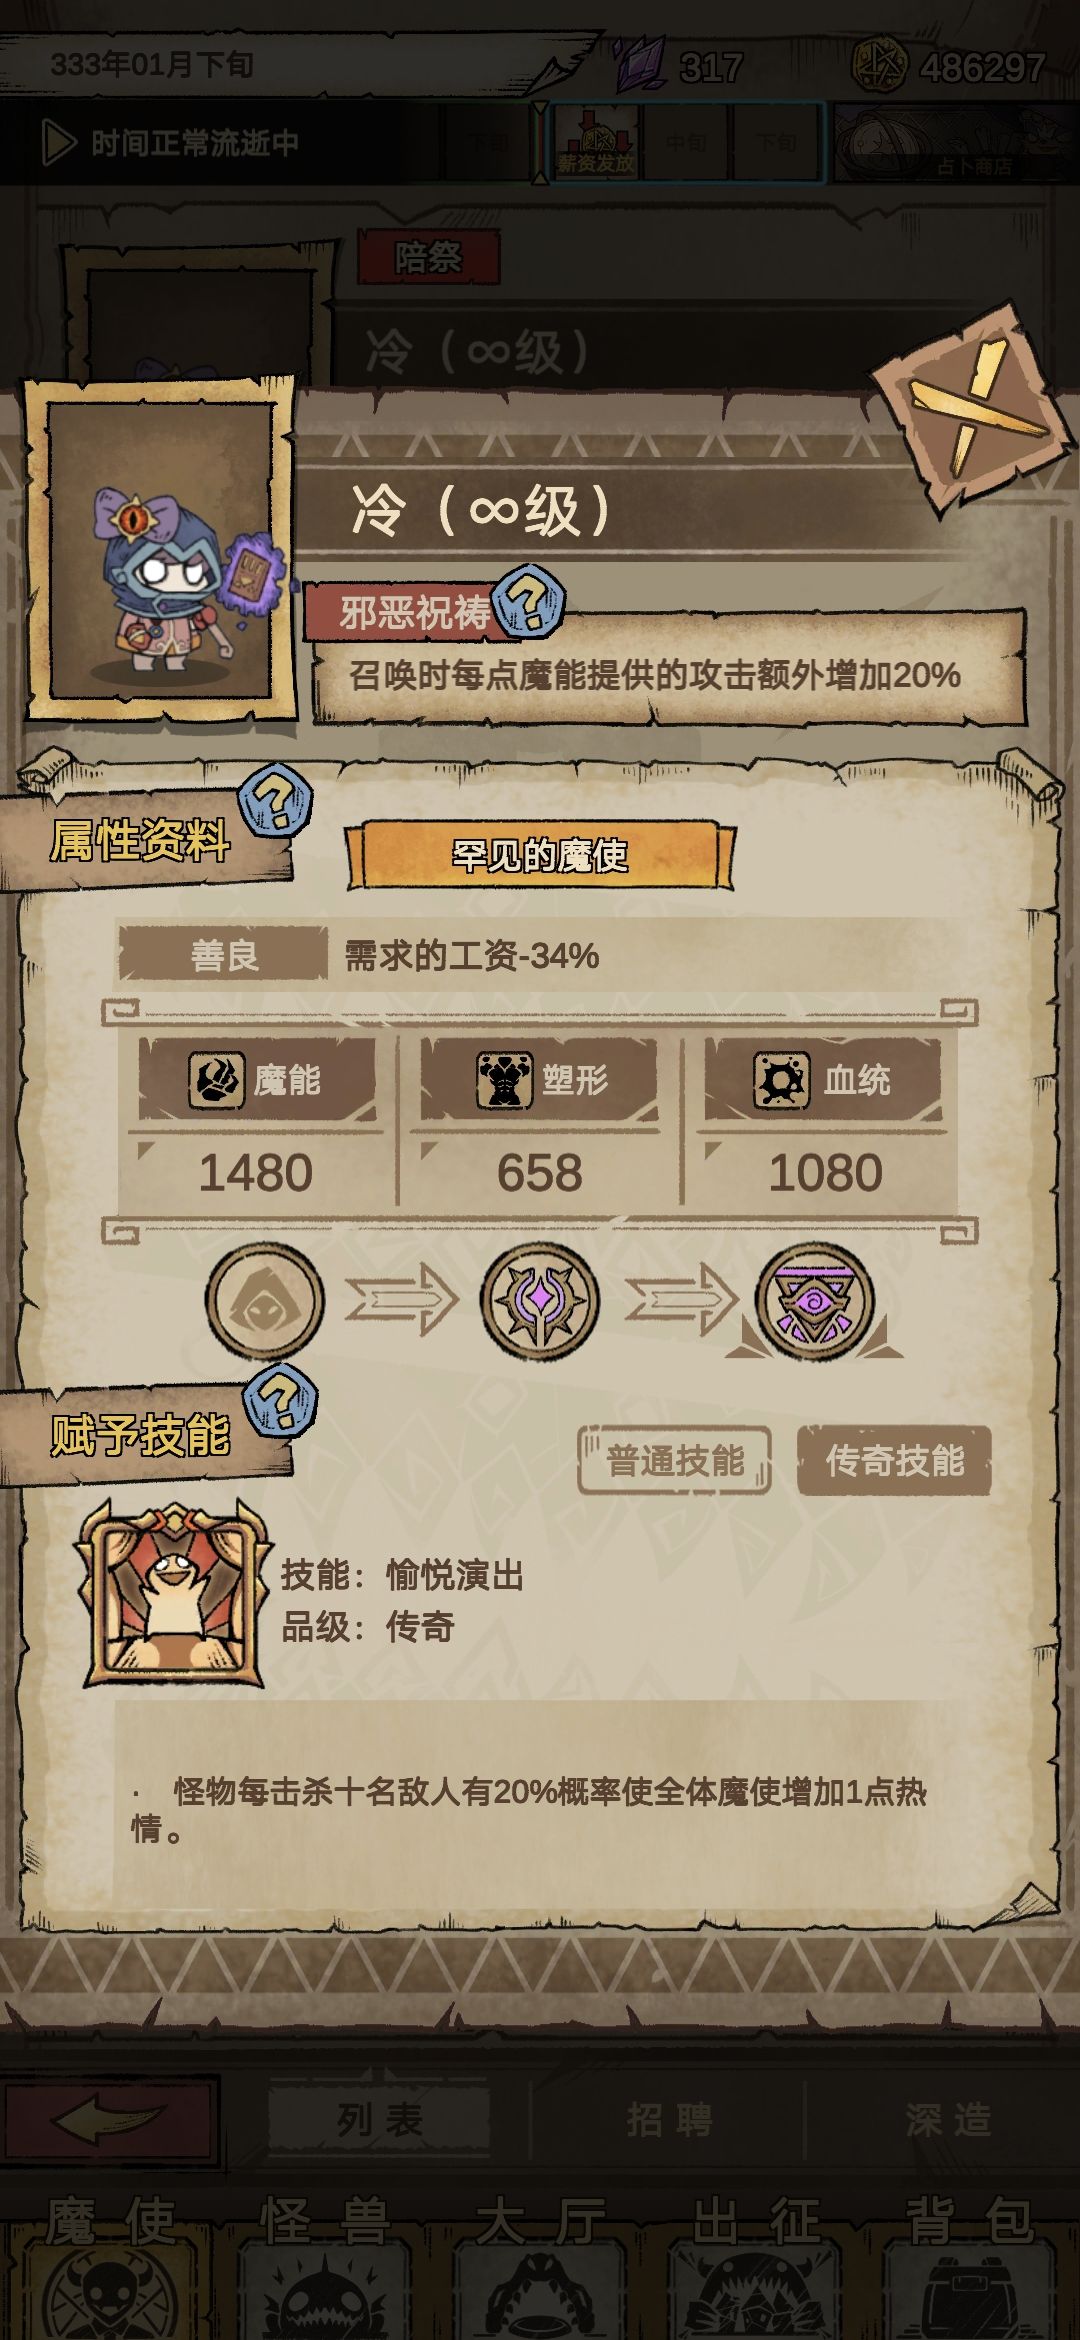The image size is (1080, 2340).
Task: Tap the 魔能 attribute icon
Action: click(216, 1080)
